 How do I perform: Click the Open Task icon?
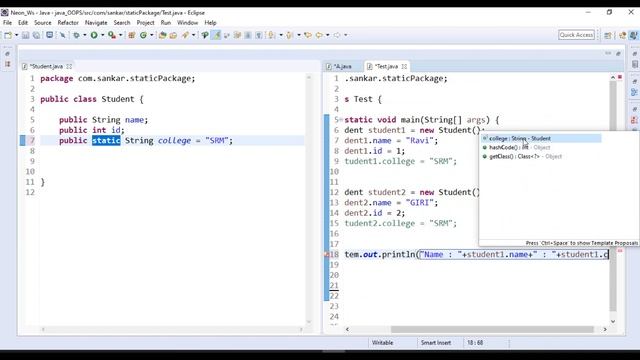tap(173, 35)
